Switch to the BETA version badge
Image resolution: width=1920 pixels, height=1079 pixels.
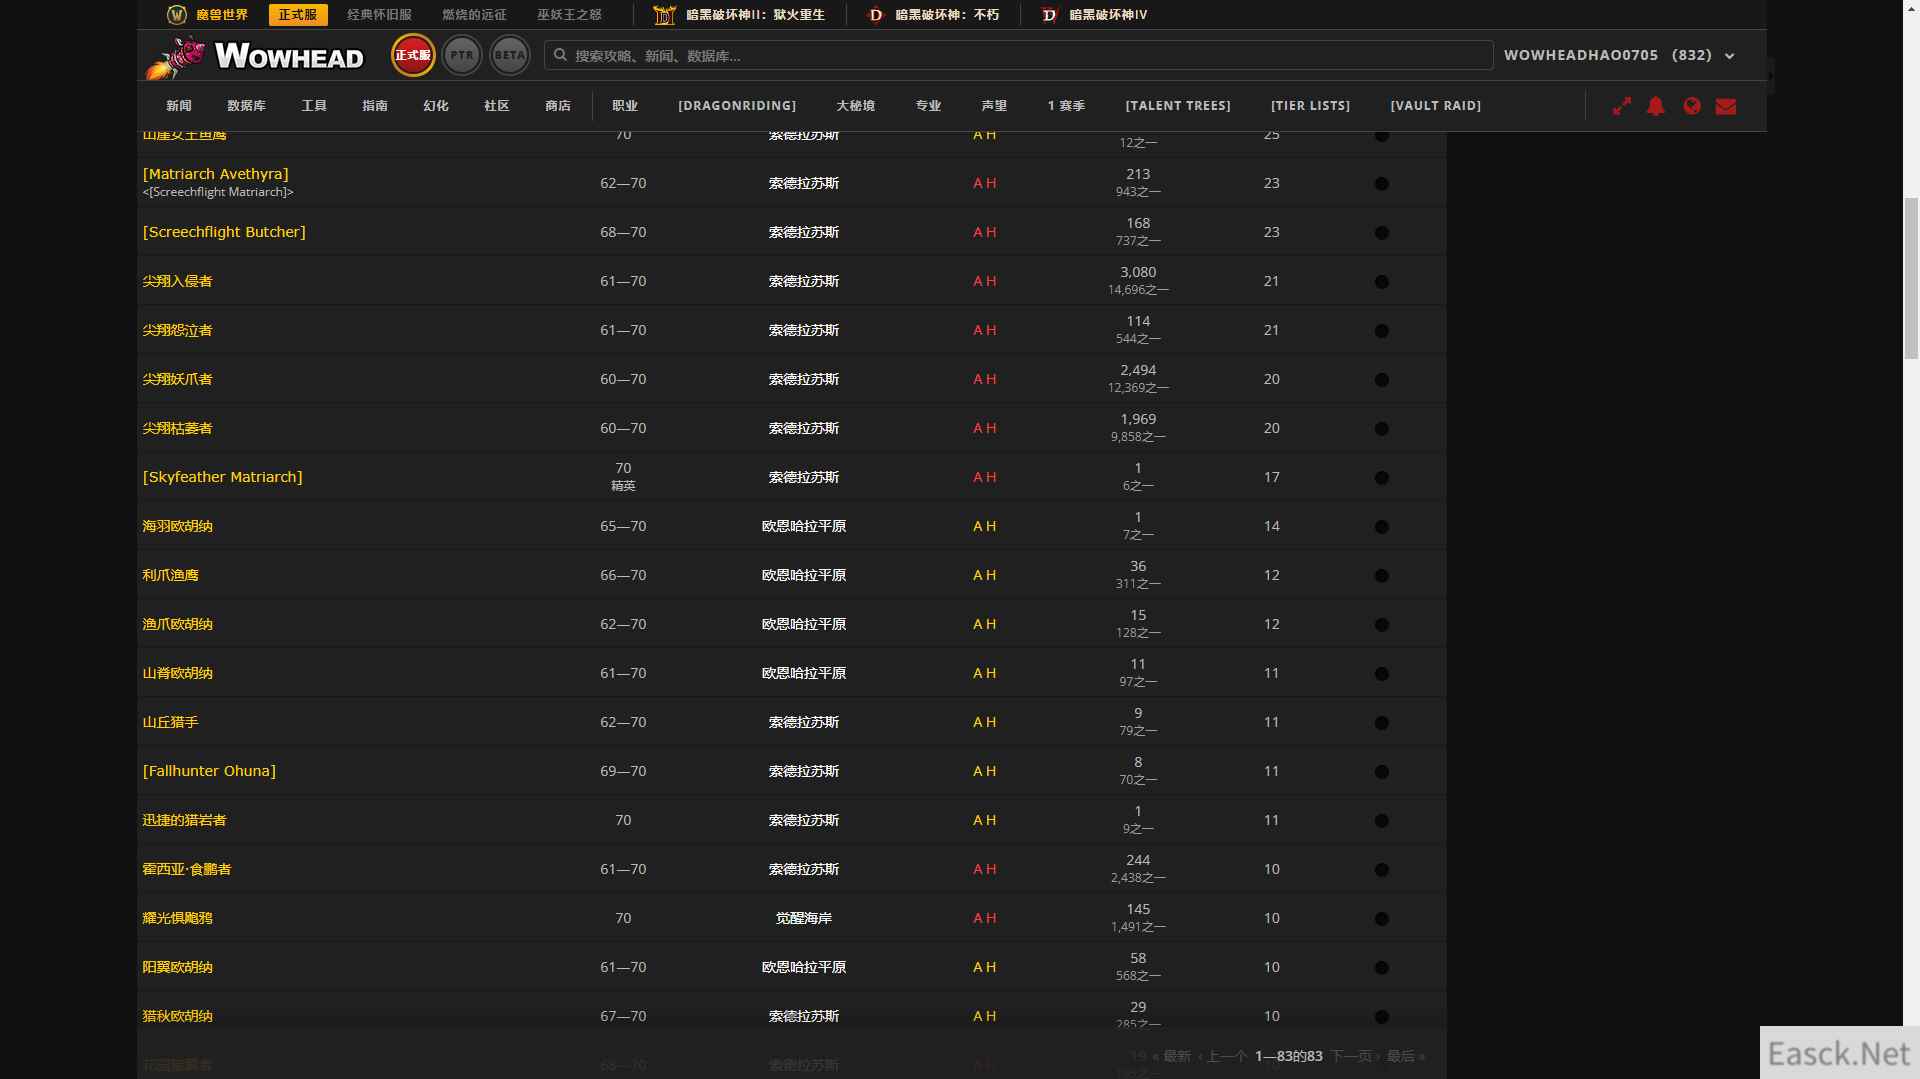point(510,56)
